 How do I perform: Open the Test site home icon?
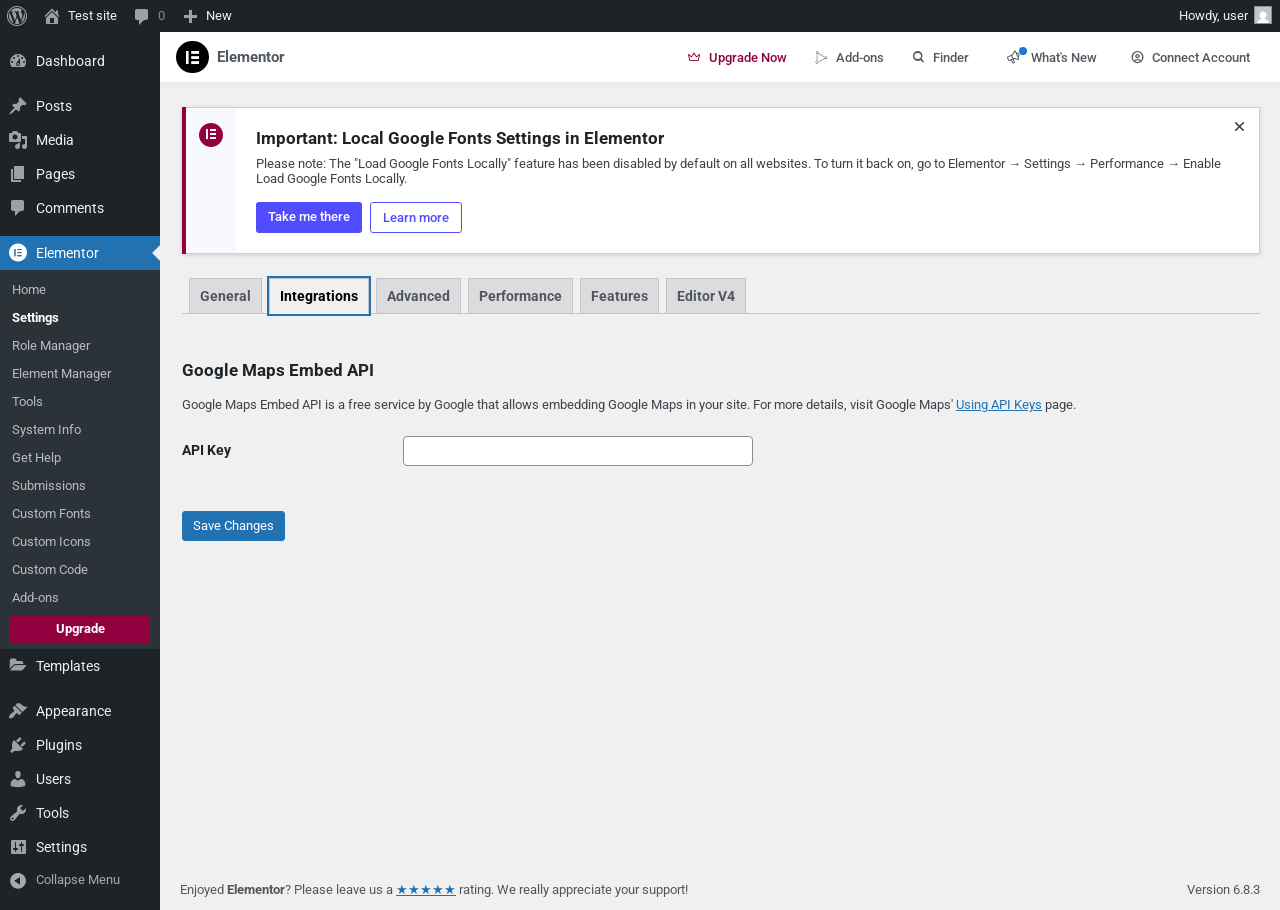pos(52,16)
